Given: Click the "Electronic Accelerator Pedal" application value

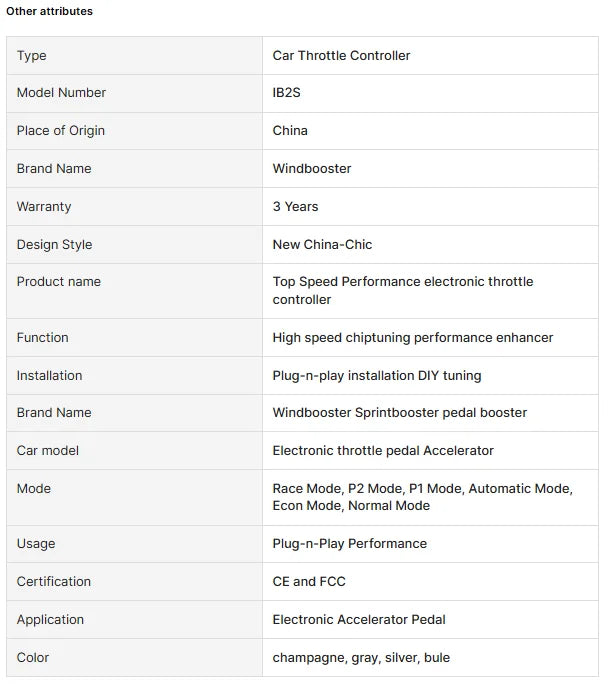Looking at the screenshot, I should [x=359, y=620].
